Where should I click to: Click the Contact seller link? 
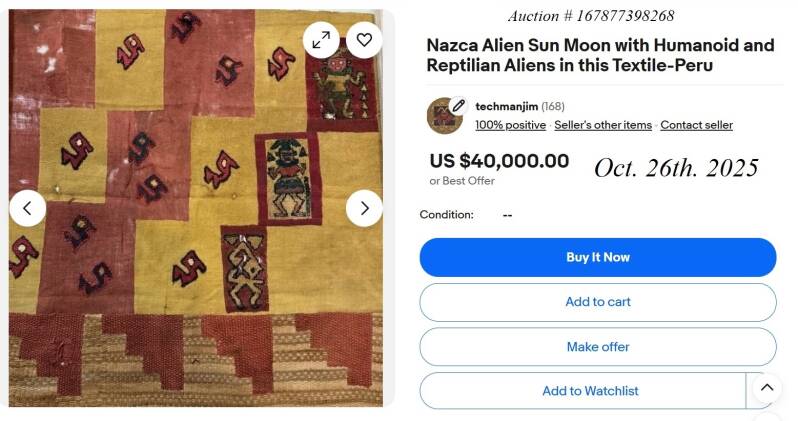[x=696, y=125]
